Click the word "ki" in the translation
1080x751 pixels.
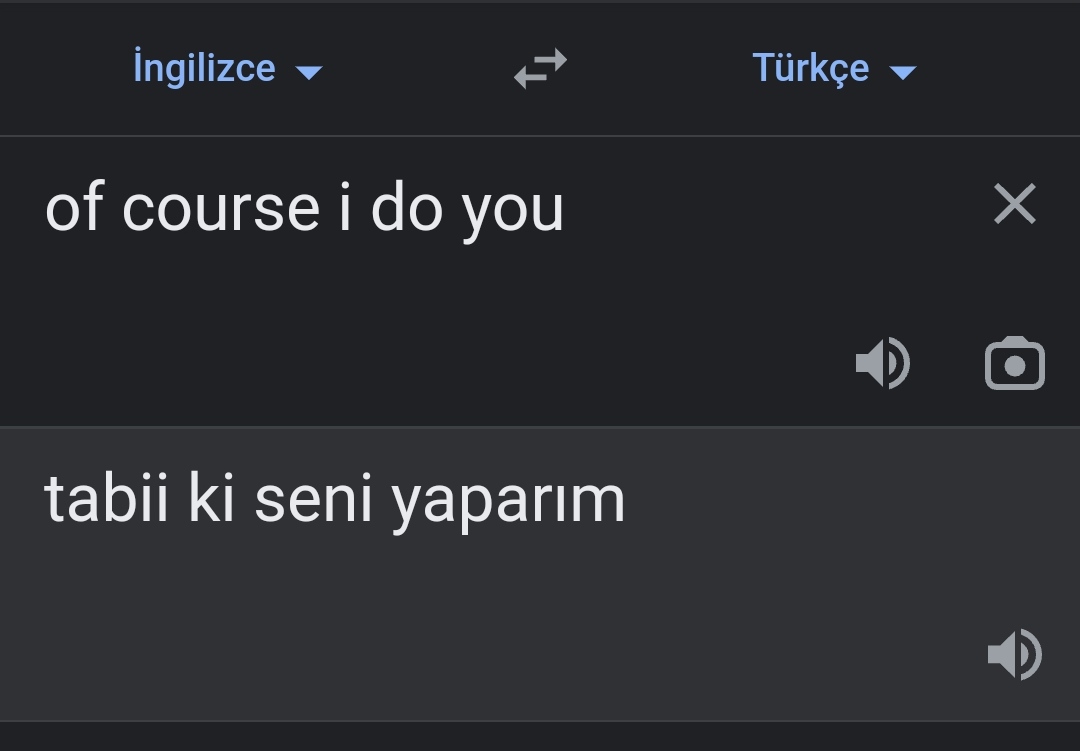tap(211, 499)
